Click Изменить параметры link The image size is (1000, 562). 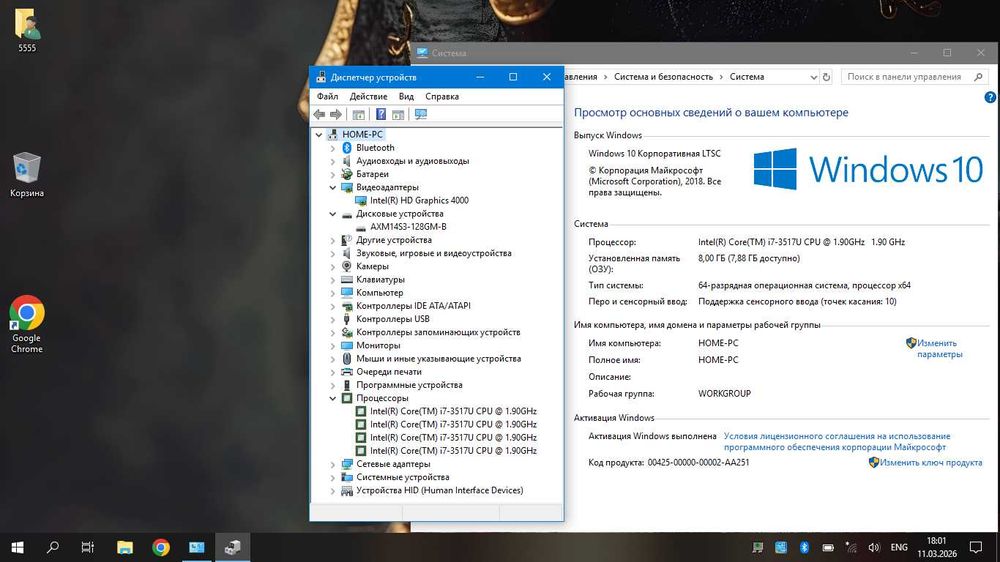939,348
